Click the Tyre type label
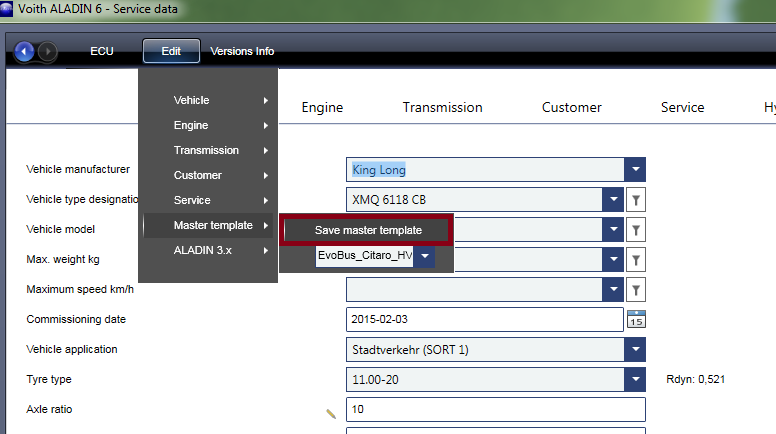 click(49, 380)
